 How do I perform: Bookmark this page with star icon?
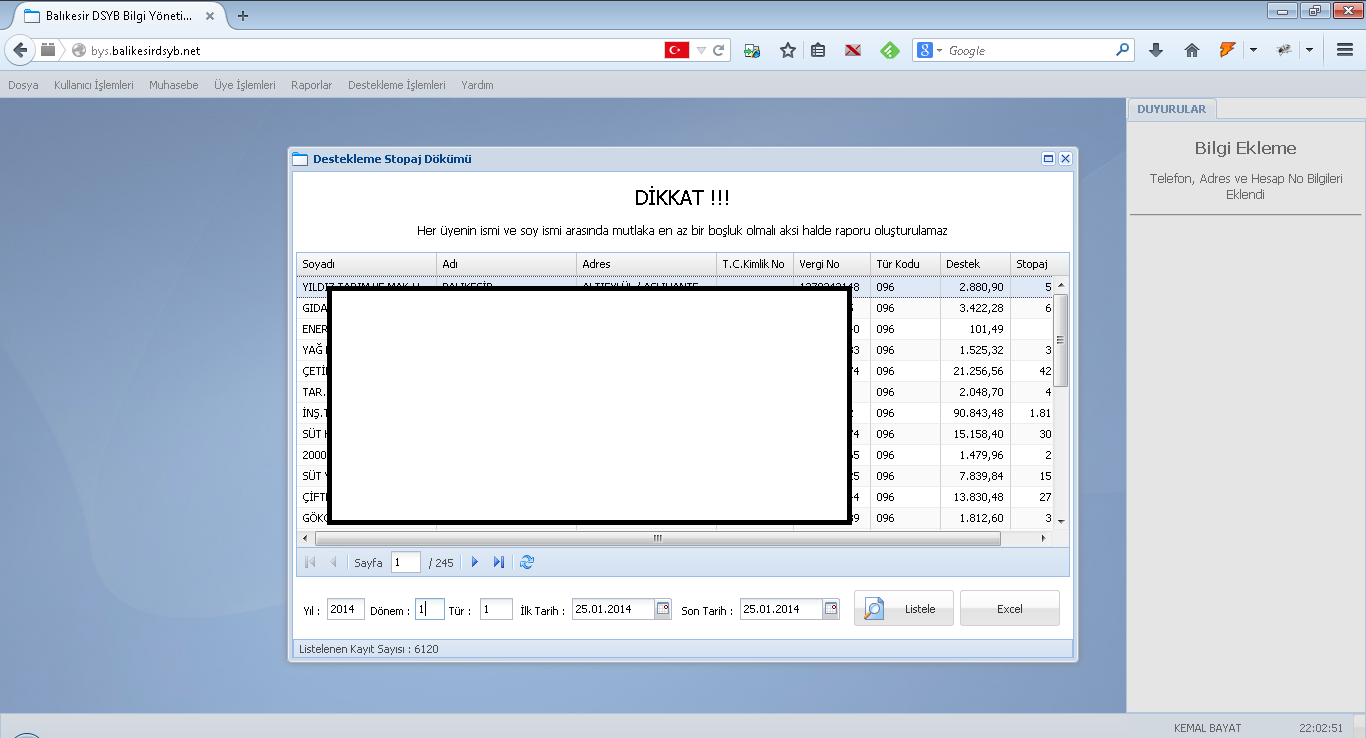pos(788,50)
